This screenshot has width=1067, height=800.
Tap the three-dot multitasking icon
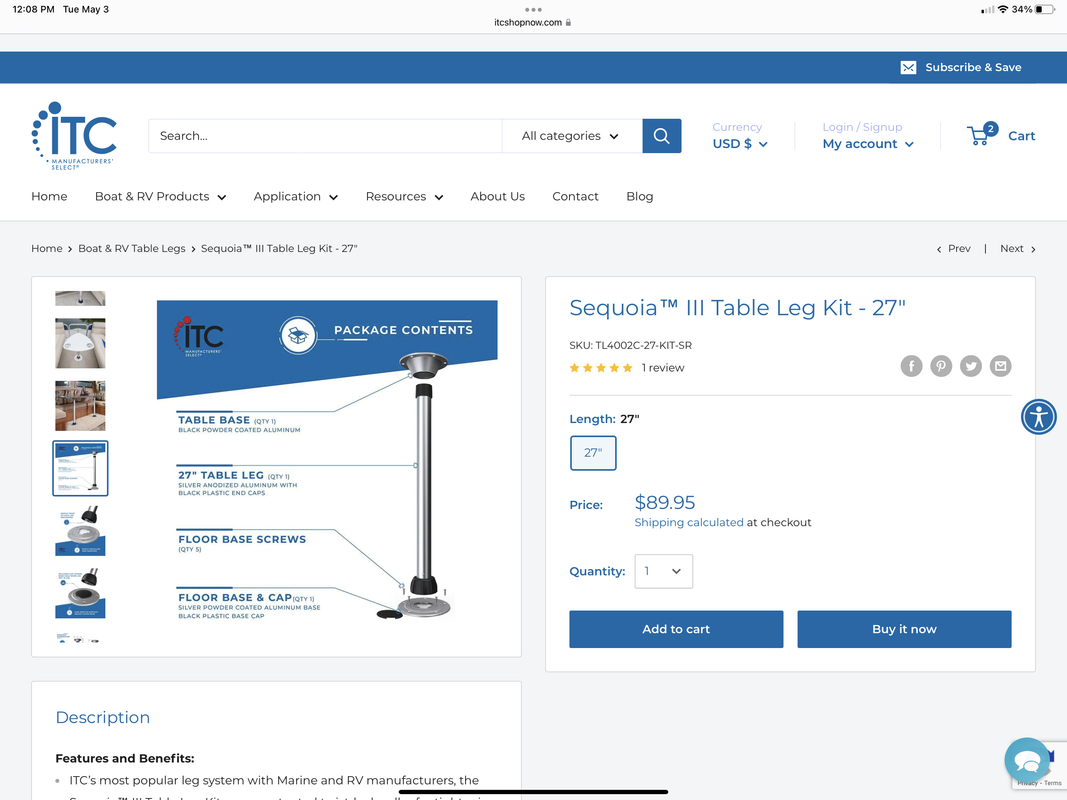[x=534, y=10]
